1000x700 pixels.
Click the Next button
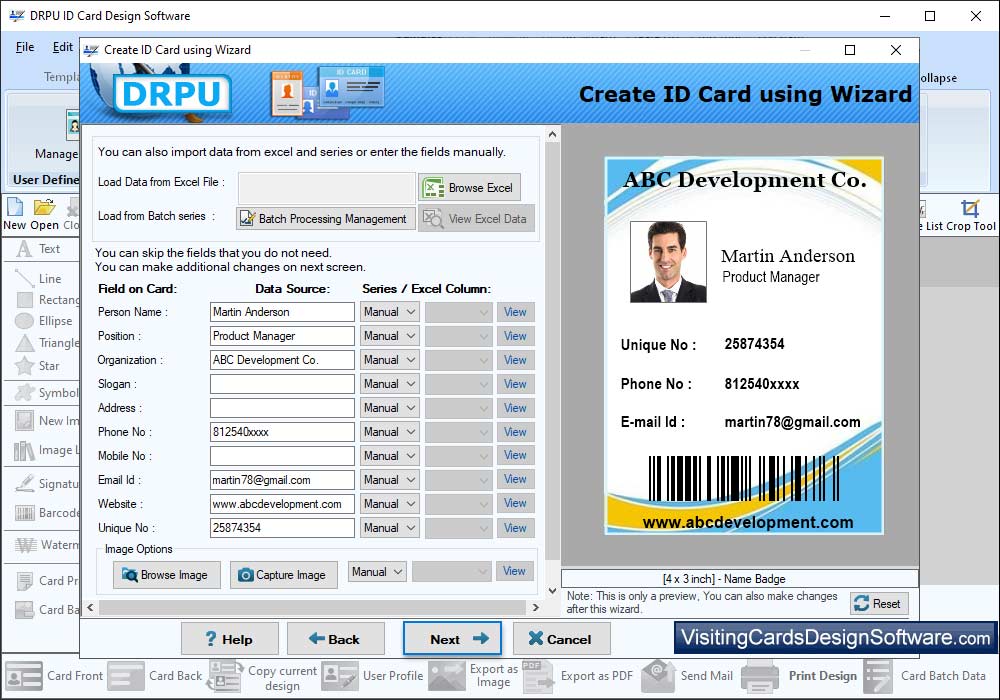point(452,639)
